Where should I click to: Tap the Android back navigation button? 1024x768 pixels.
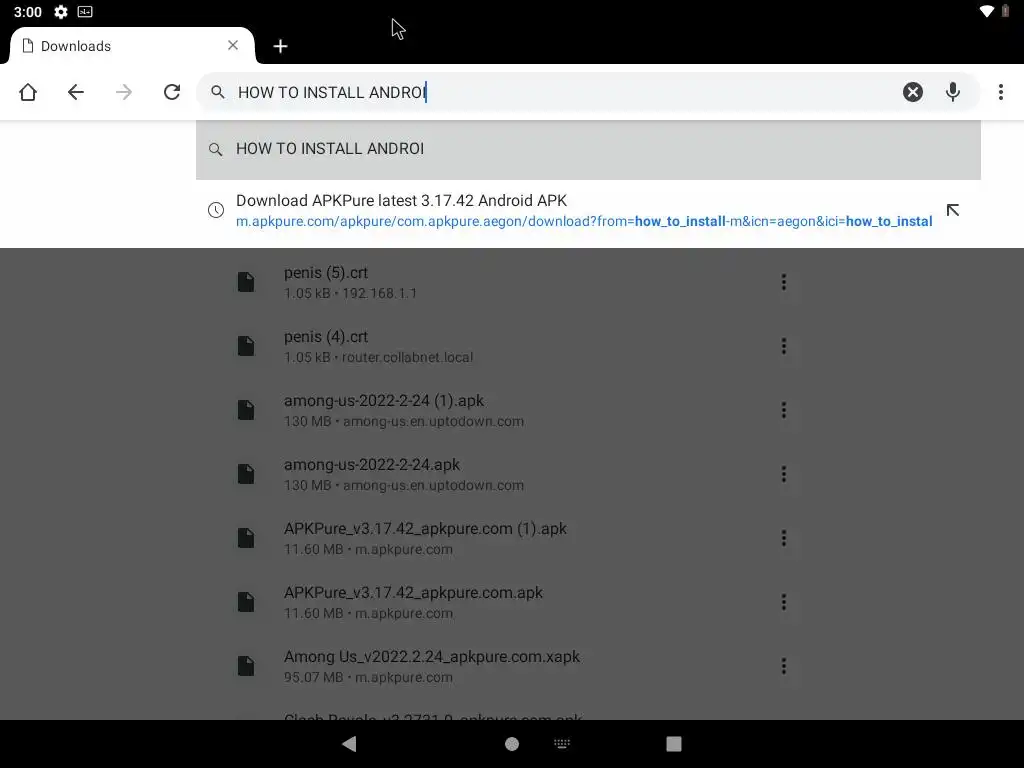349,744
